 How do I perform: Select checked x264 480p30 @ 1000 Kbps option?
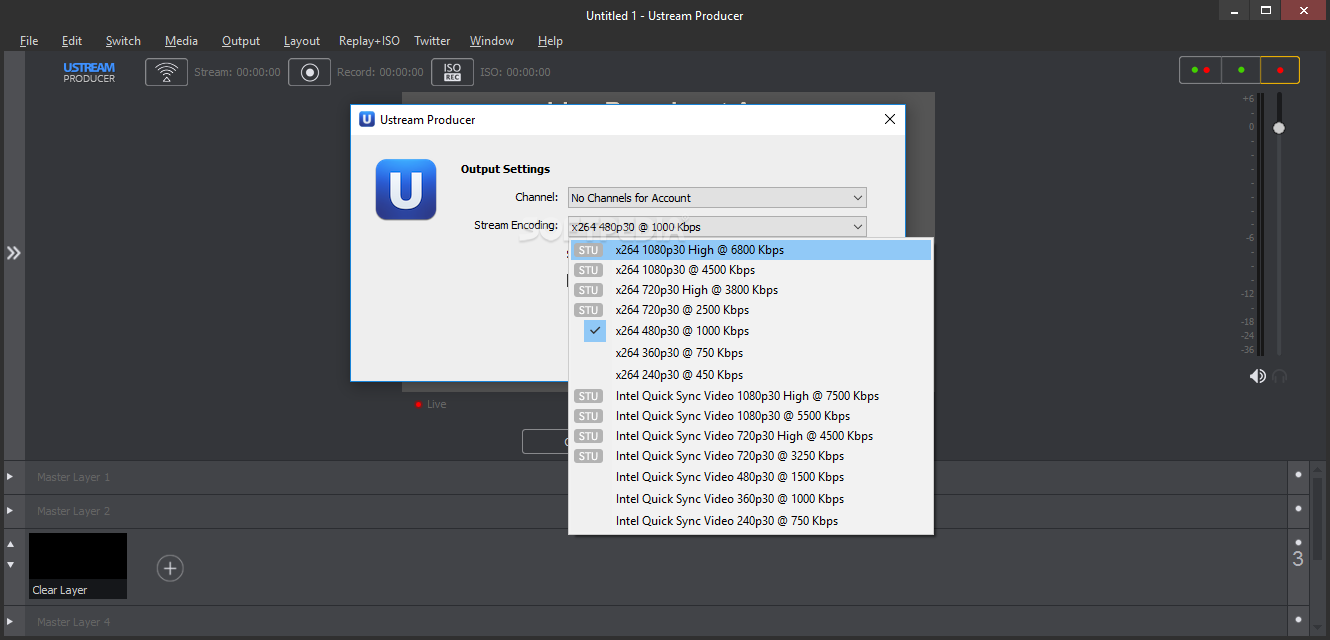pos(751,331)
